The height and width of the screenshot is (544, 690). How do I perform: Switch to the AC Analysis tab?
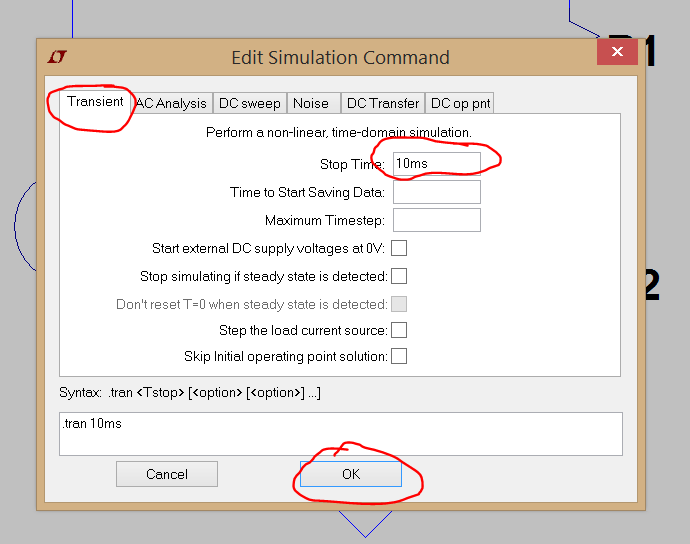(x=171, y=103)
